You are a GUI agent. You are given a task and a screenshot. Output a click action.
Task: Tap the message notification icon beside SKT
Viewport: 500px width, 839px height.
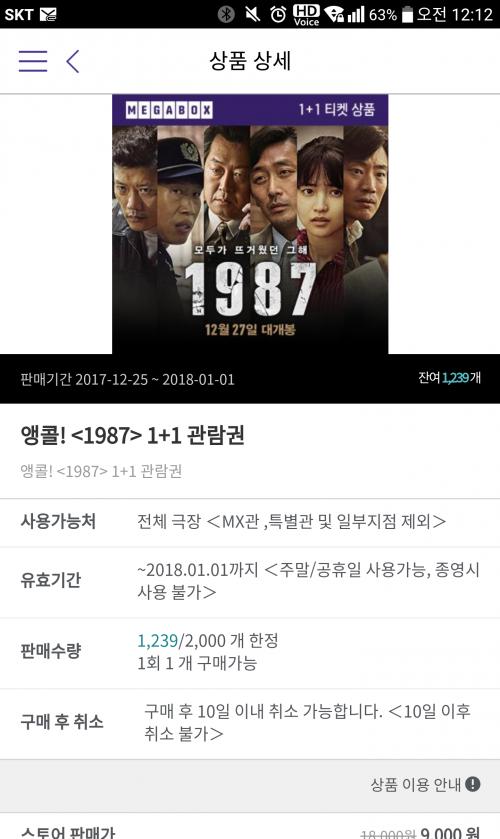(x=48, y=14)
